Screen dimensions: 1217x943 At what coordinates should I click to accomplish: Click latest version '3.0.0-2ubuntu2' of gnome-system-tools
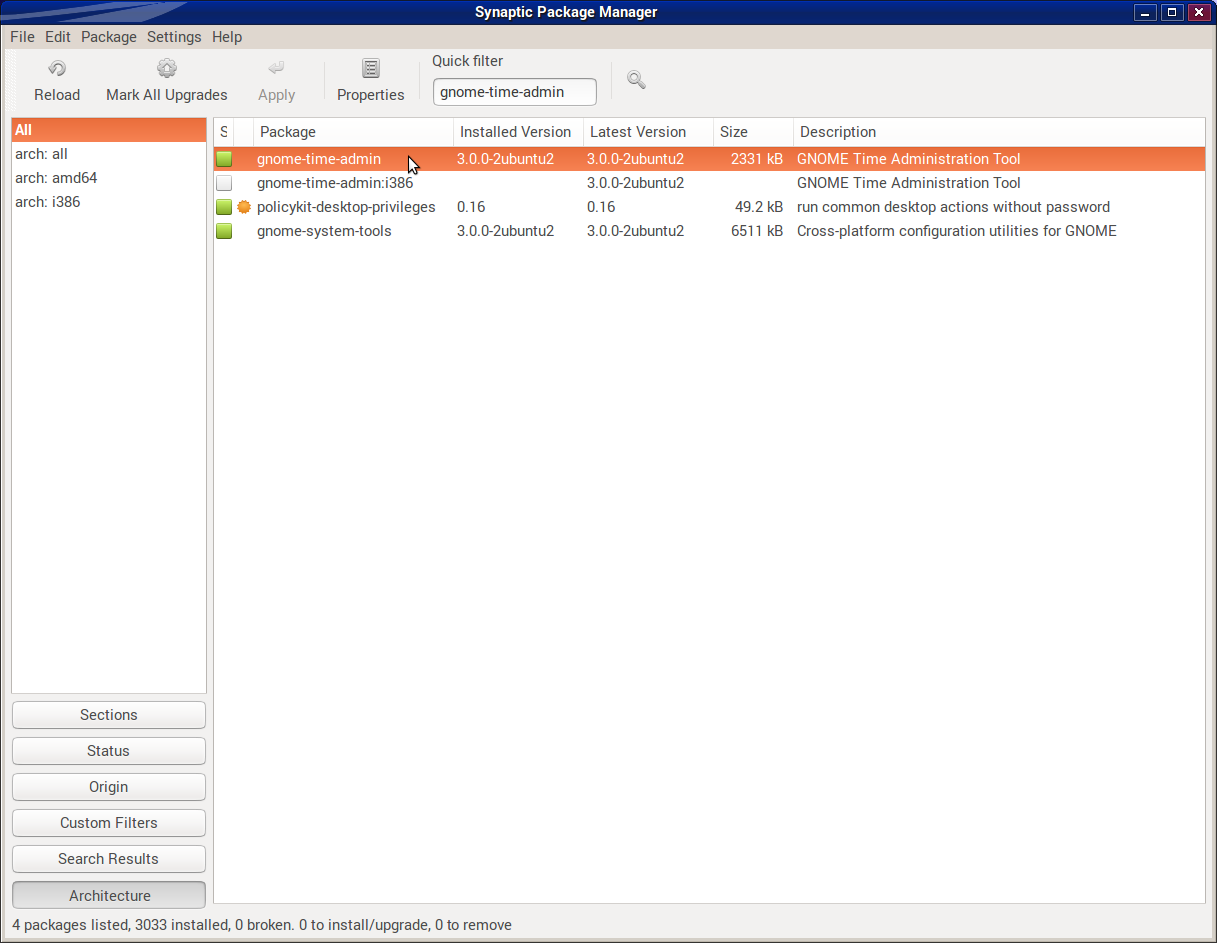point(635,231)
